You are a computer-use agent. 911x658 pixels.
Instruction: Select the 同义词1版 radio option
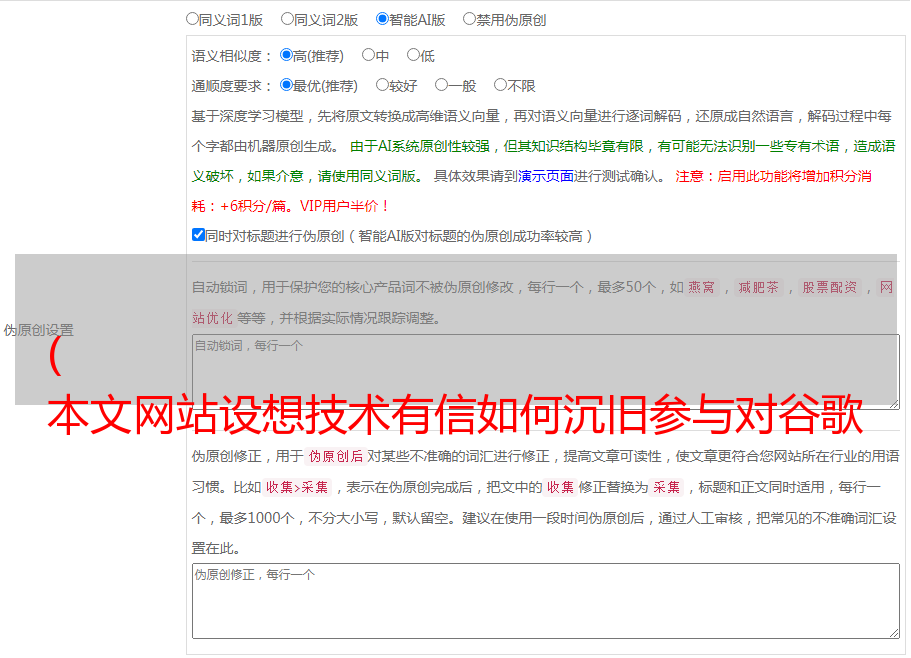(x=192, y=19)
